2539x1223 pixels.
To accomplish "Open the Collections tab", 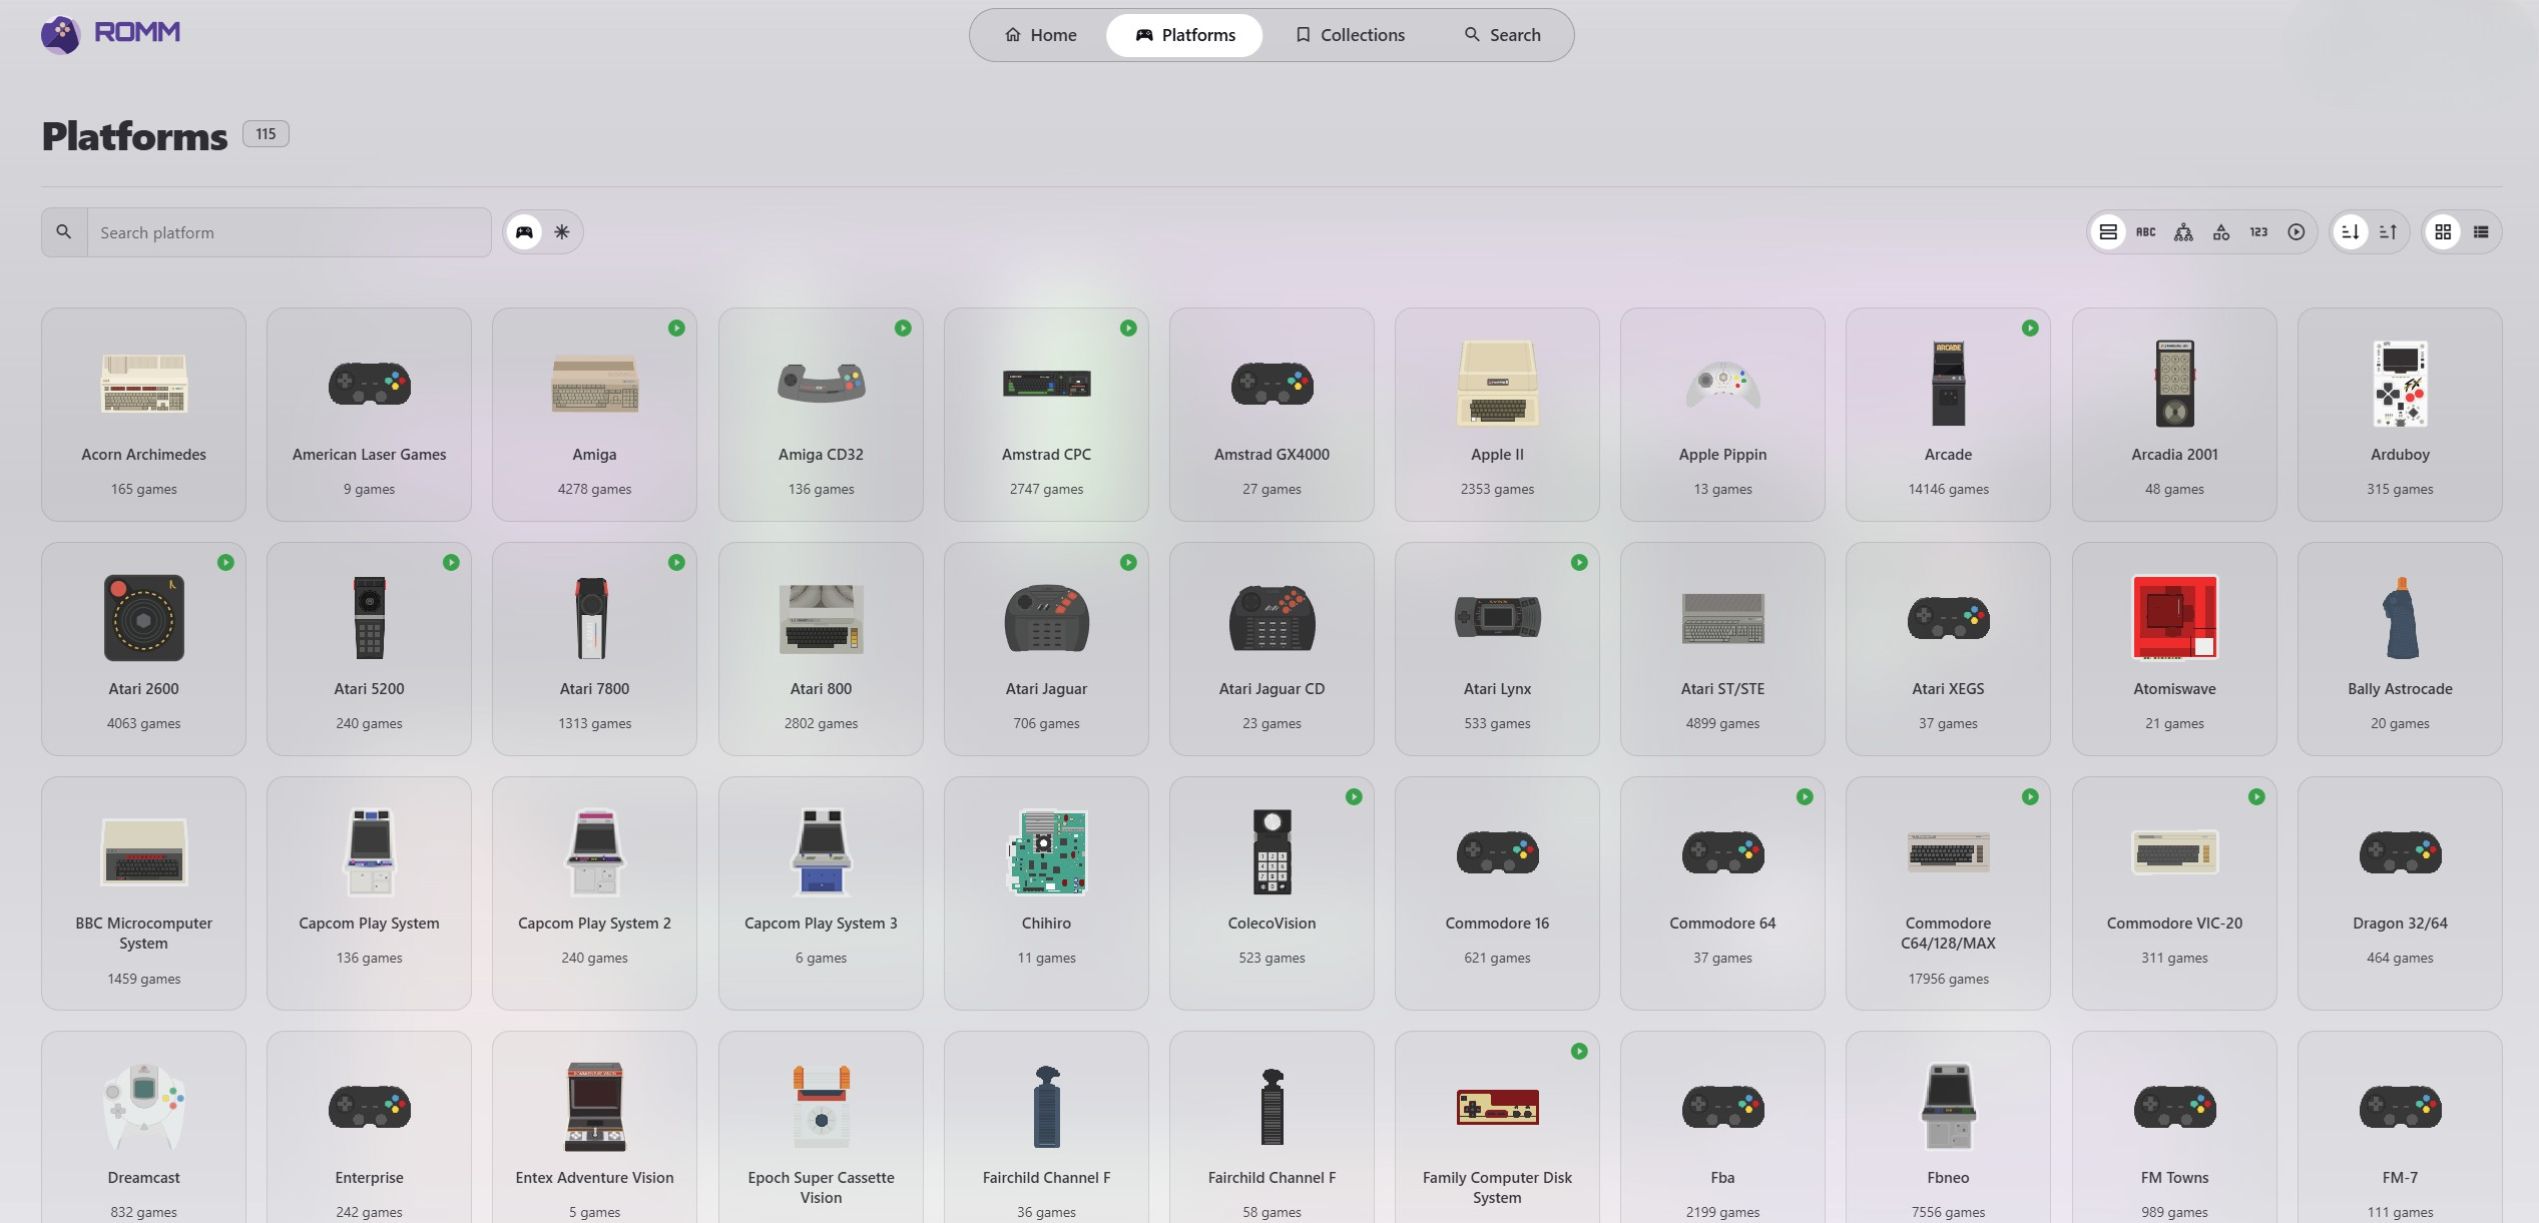I will [1349, 35].
